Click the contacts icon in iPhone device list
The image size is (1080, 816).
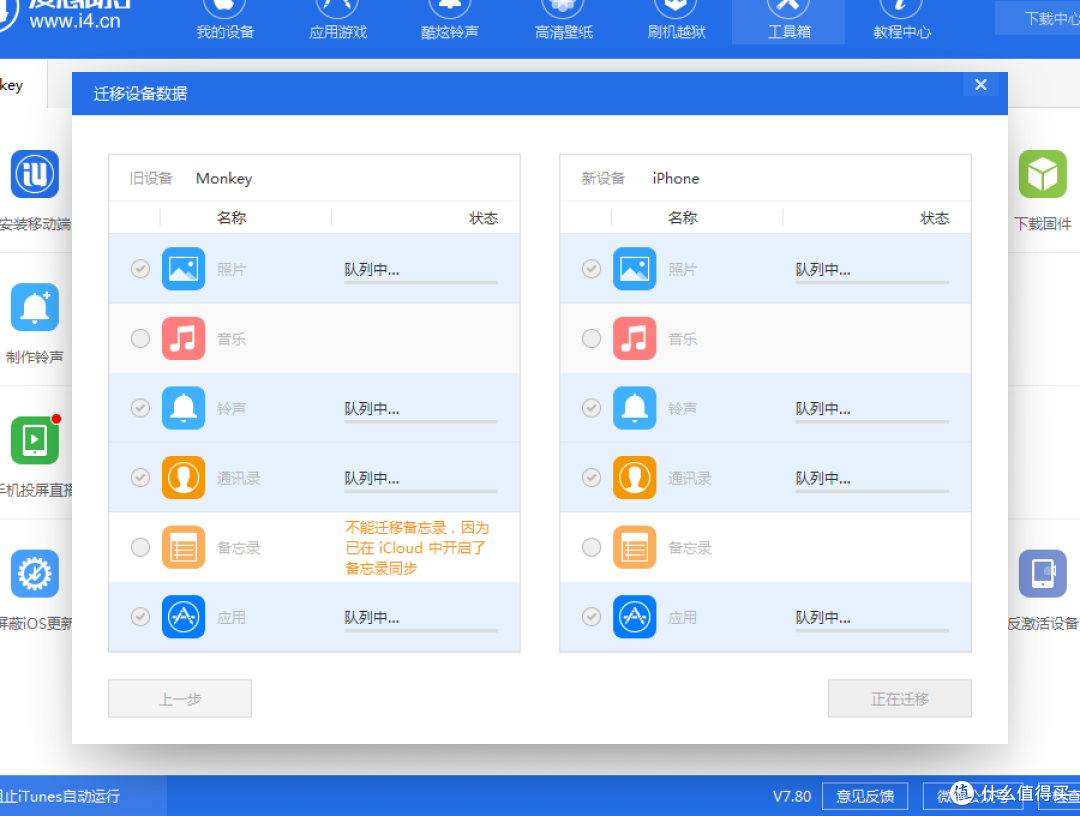[x=634, y=477]
